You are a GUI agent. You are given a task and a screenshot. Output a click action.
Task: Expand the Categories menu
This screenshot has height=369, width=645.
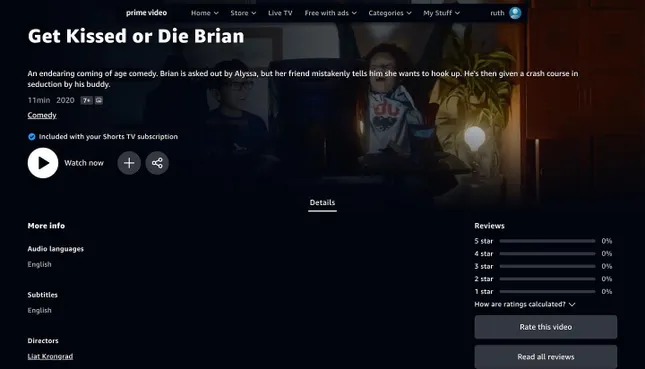tap(390, 13)
